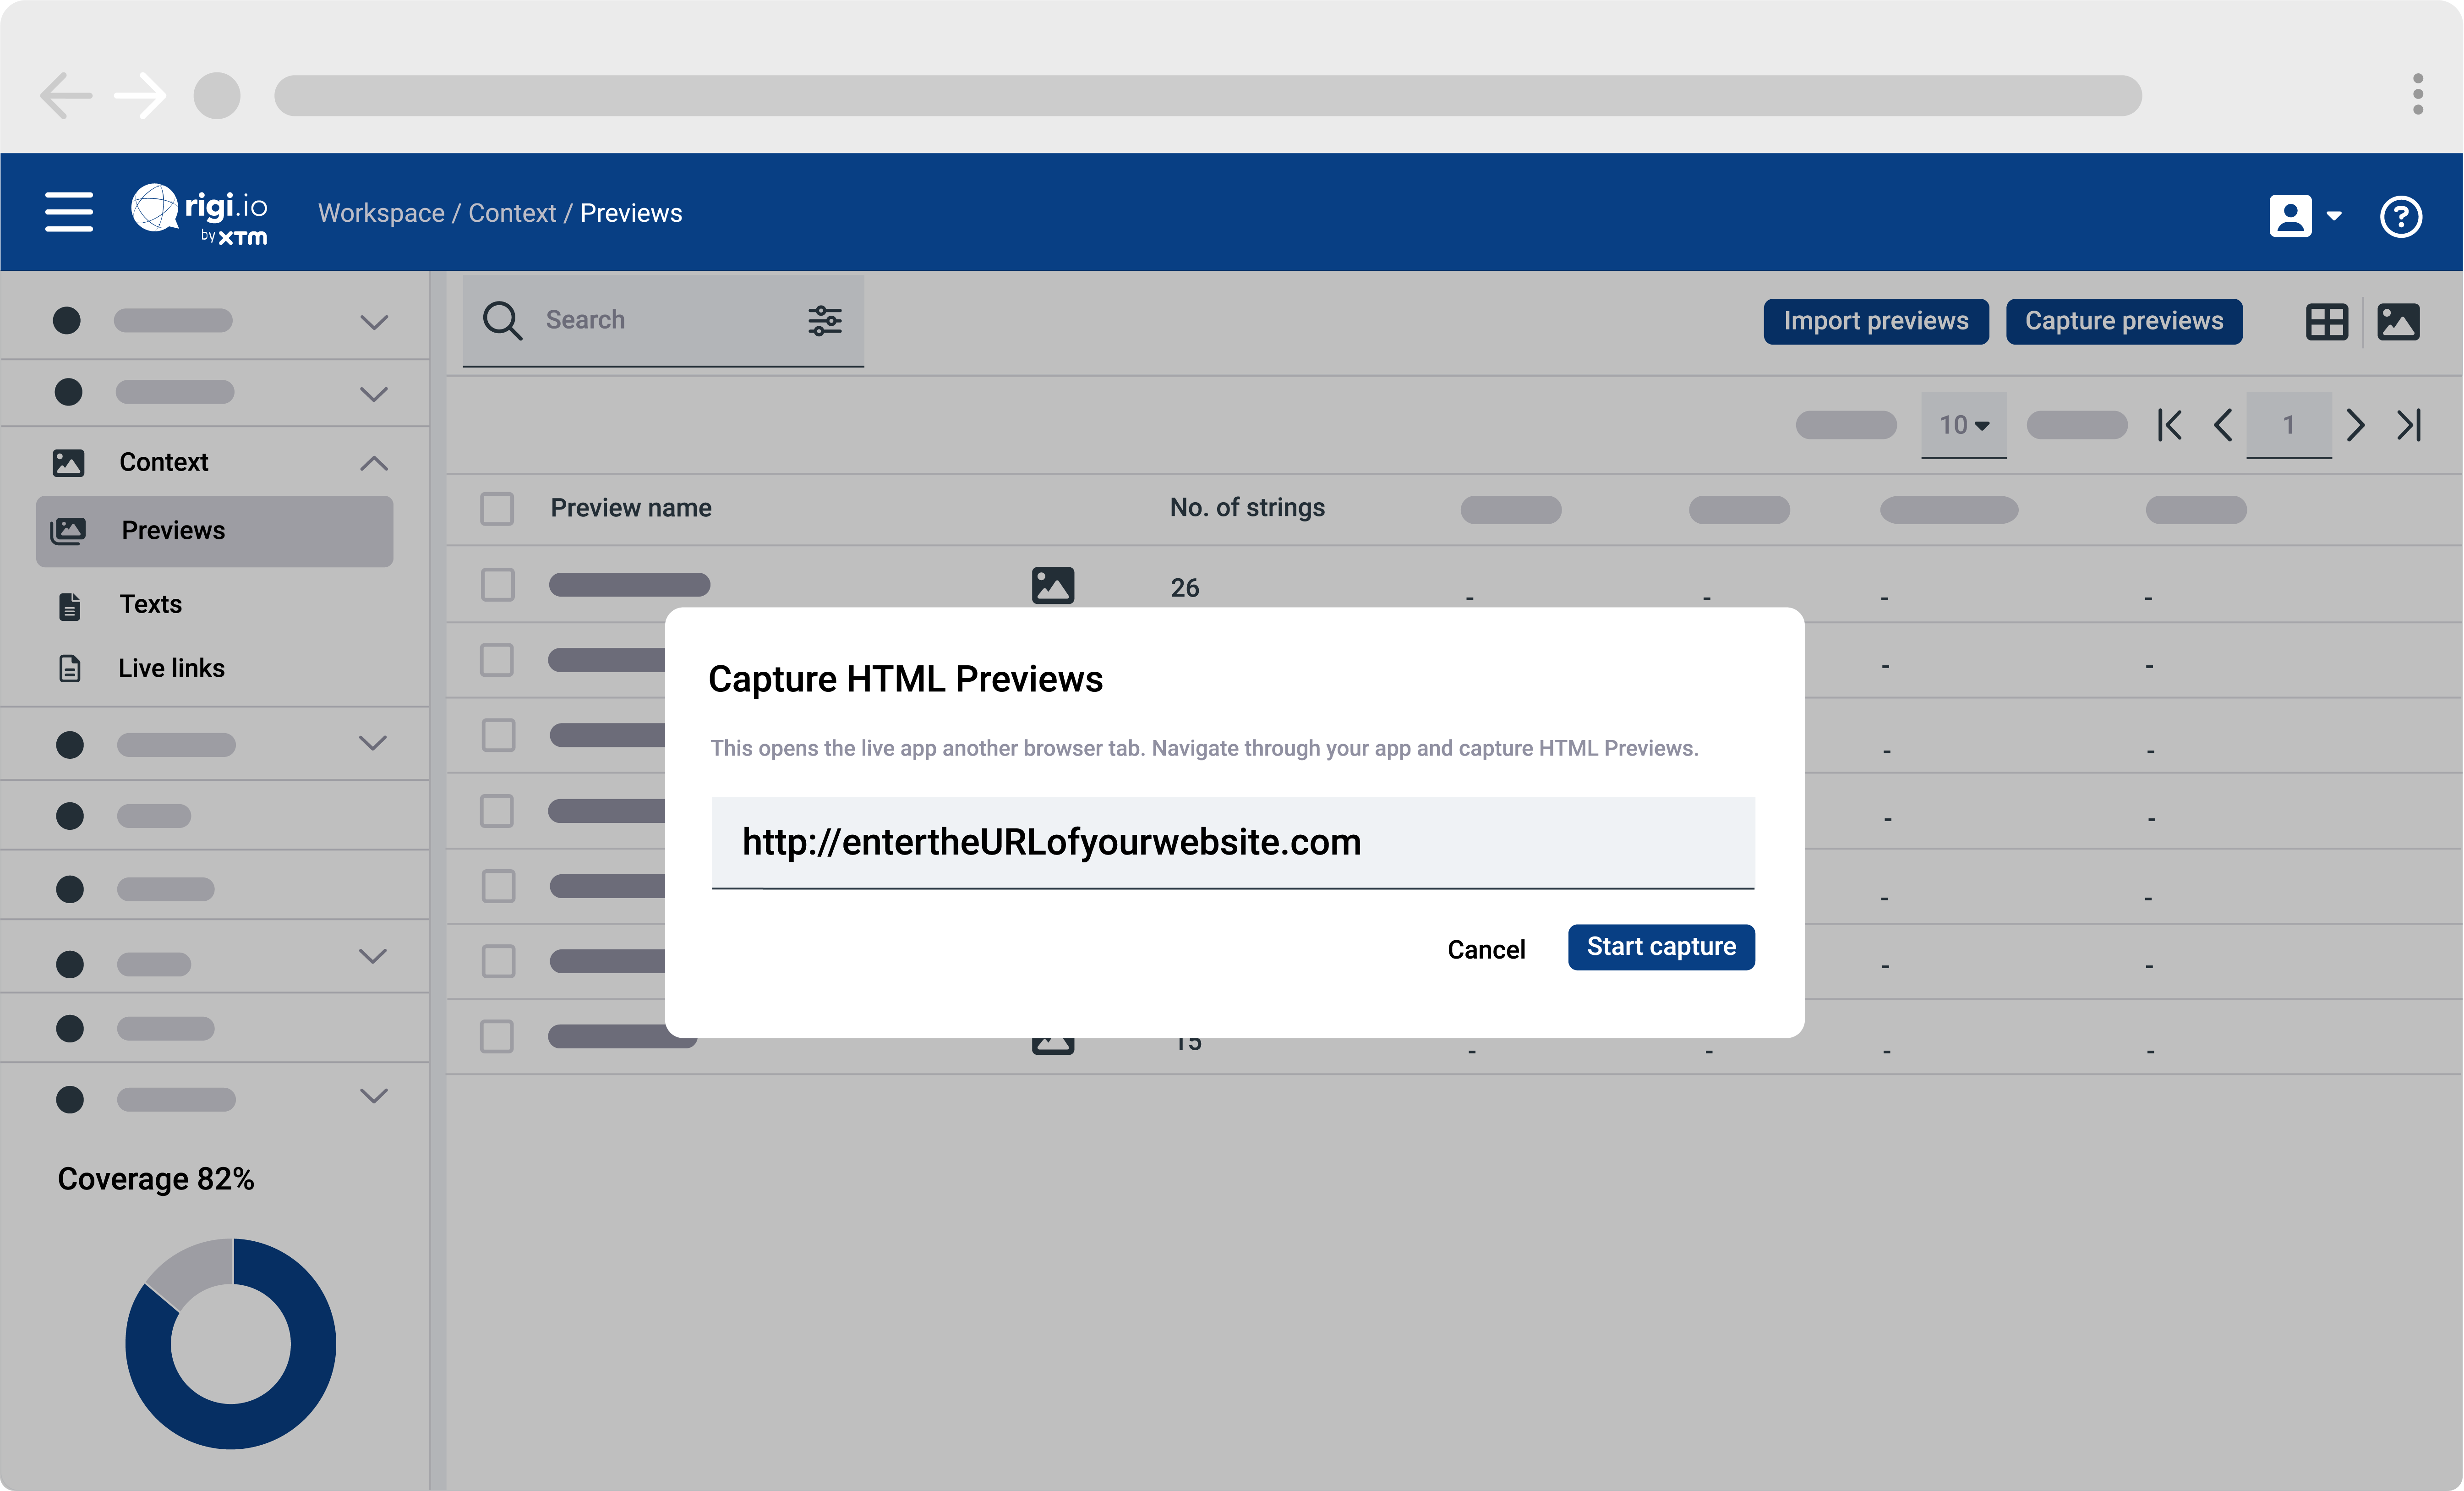Switch to grid view icon

[x=2327, y=322]
